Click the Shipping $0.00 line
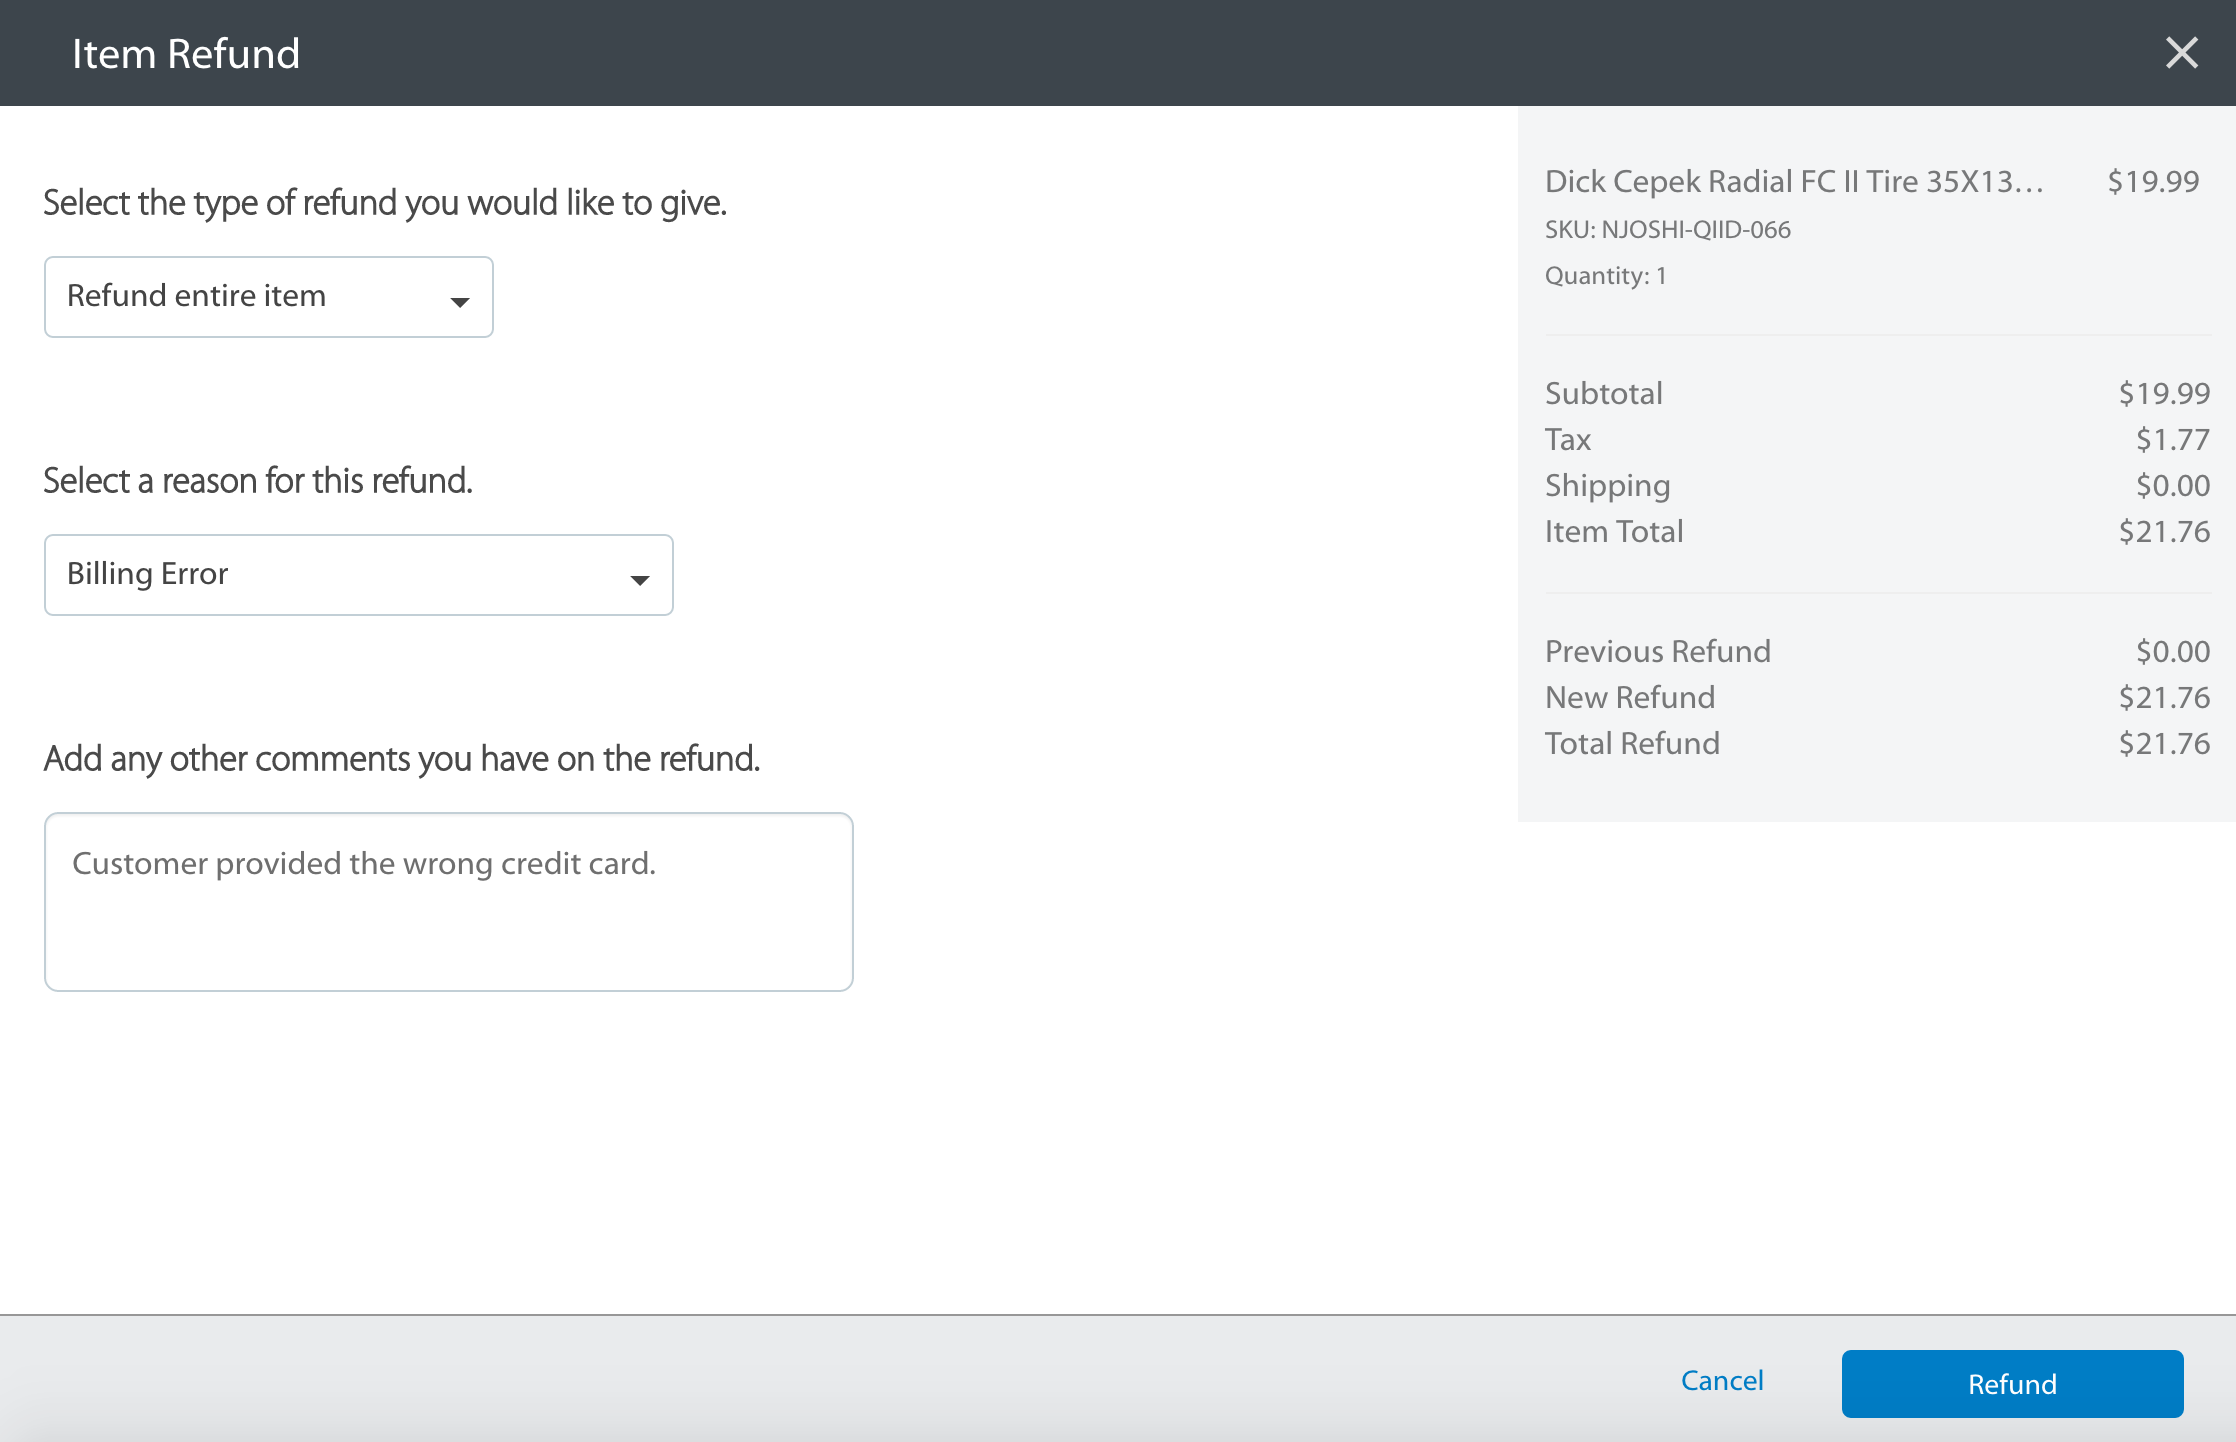 pyautogui.click(x=1607, y=485)
